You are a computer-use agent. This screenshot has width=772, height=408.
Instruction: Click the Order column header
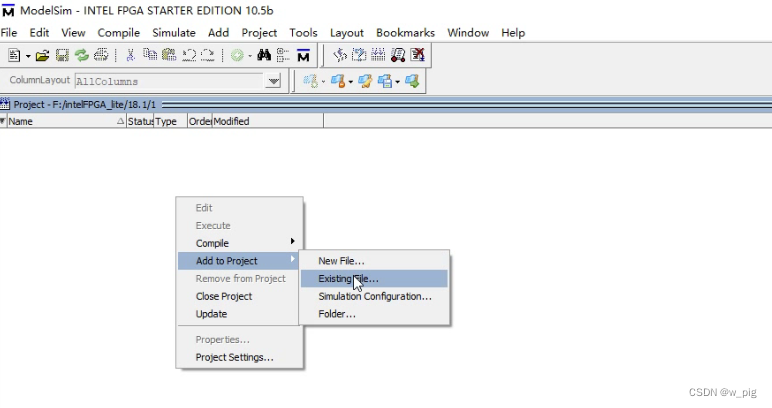tap(200, 121)
